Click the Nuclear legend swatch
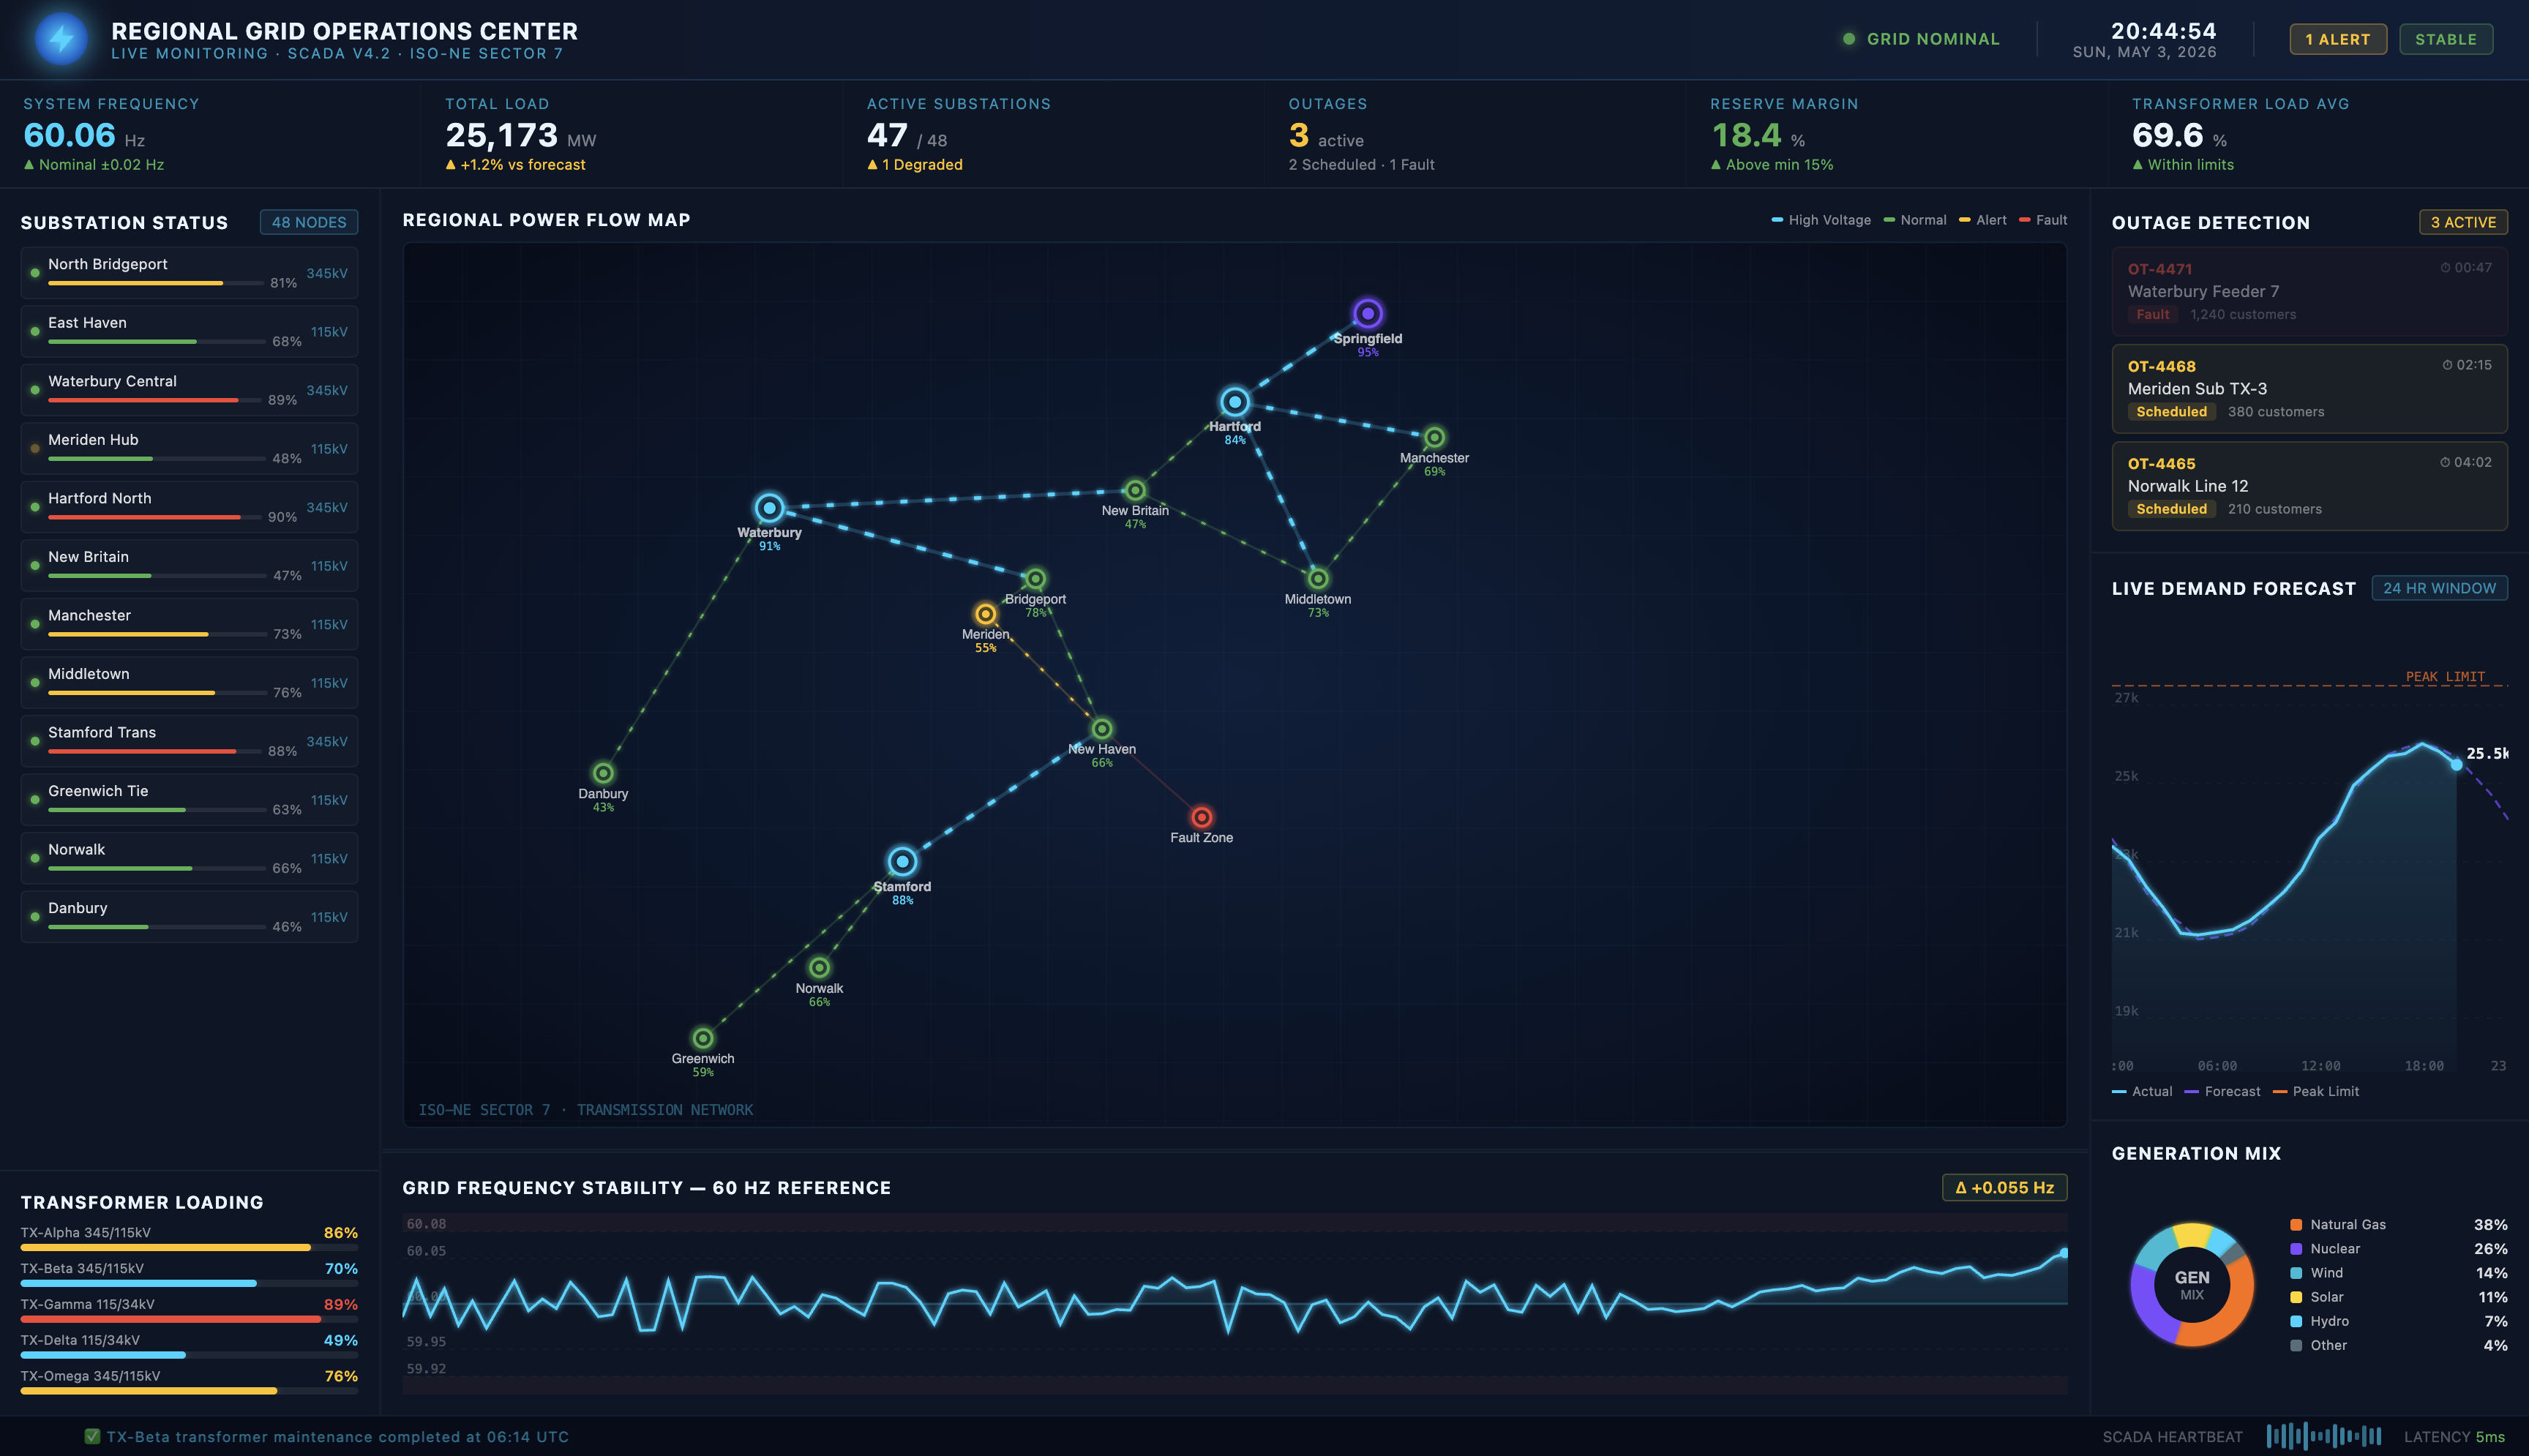 [x=2296, y=1248]
